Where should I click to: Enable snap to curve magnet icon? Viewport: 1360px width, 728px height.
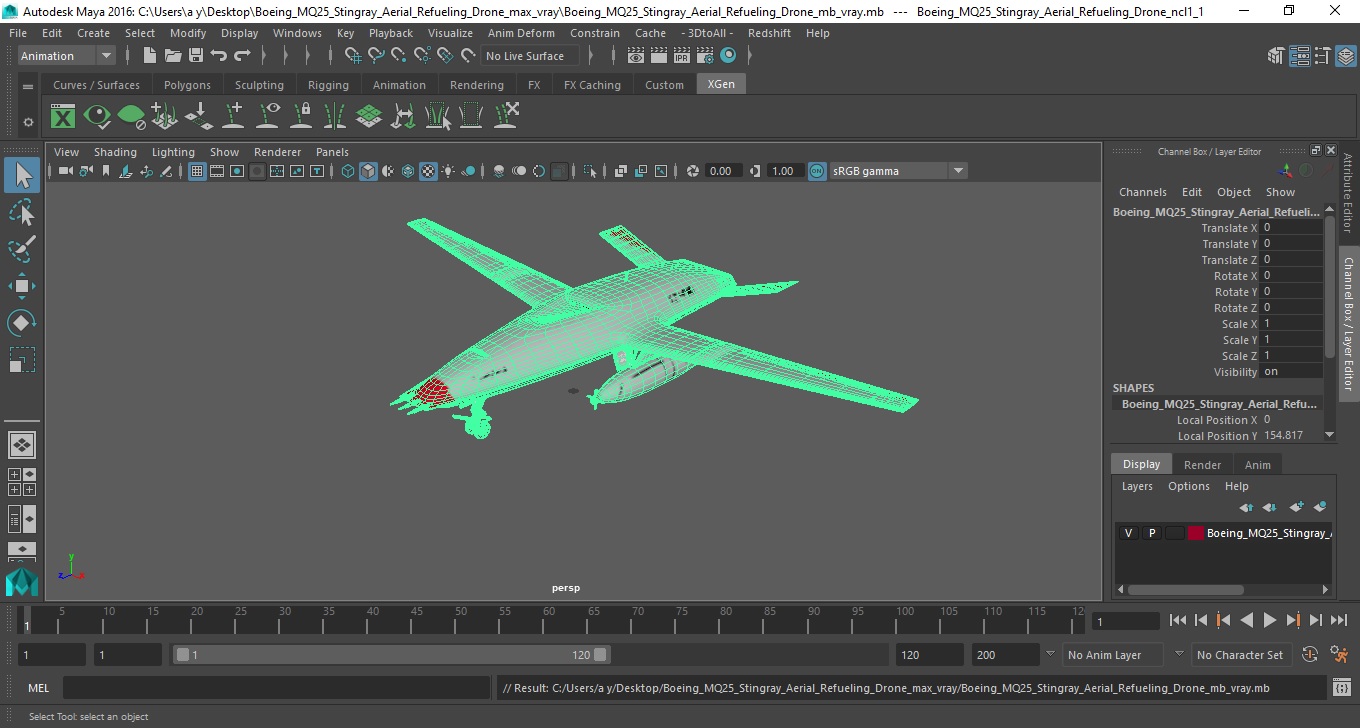pos(376,56)
